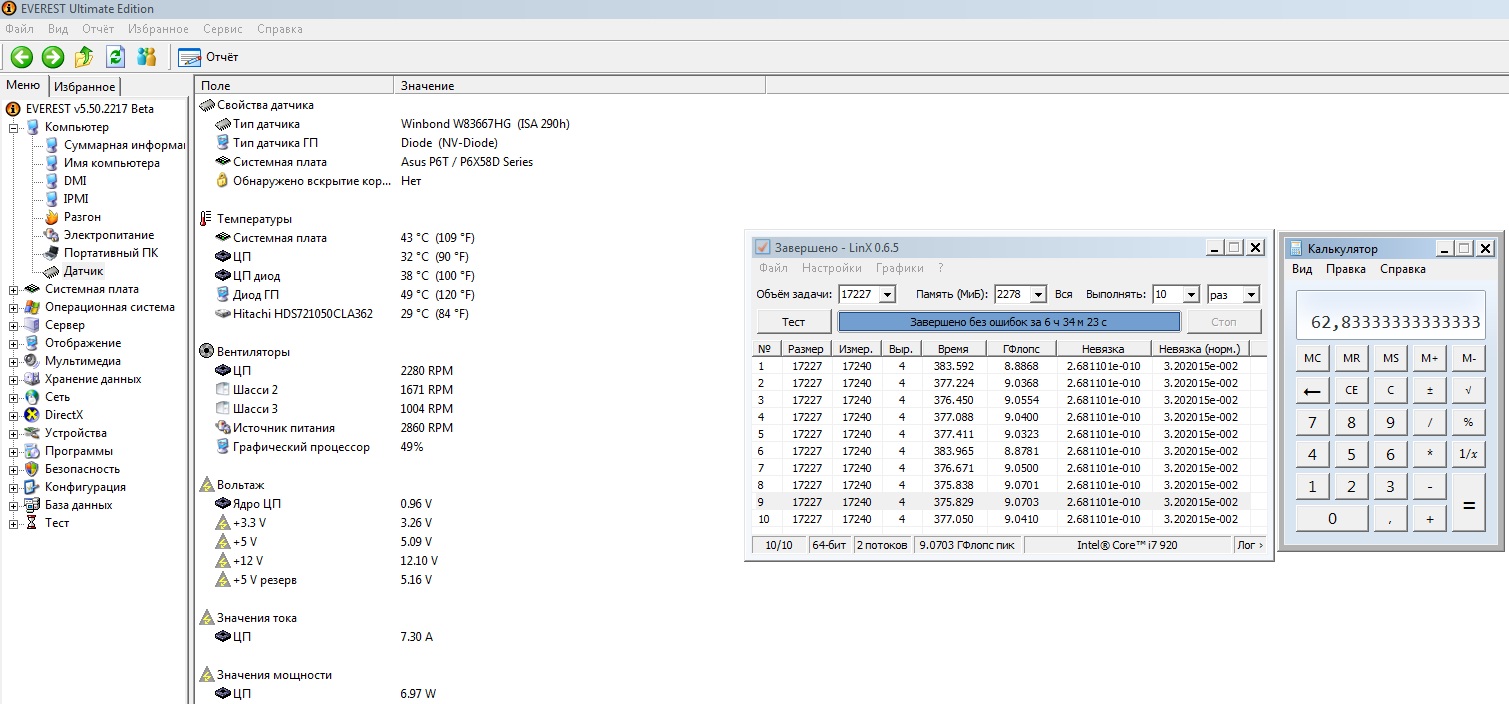Open the Файл menu in EVEREST
The height and width of the screenshot is (704, 1509).
pos(19,29)
